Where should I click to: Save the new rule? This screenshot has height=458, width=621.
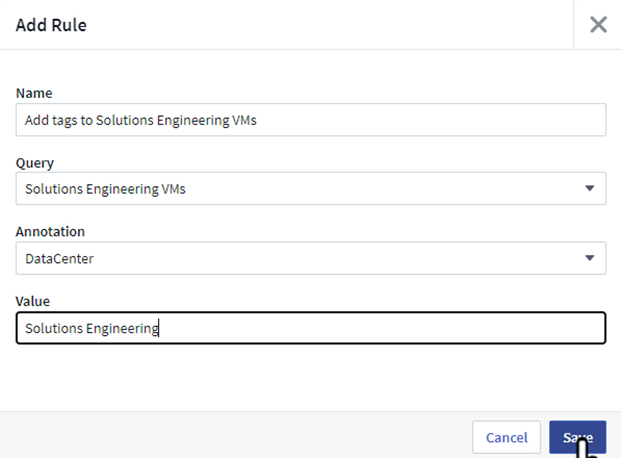click(x=577, y=437)
